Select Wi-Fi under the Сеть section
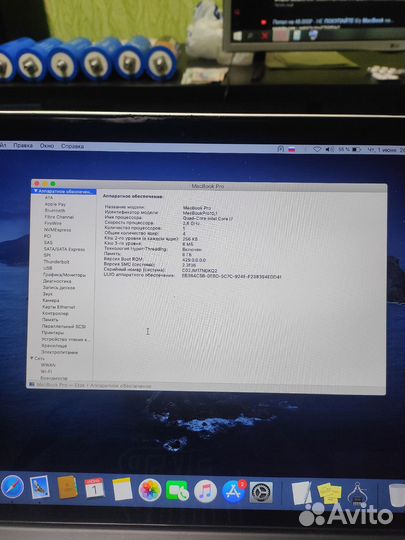Screen dimensions: 405x540 click(46, 372)
